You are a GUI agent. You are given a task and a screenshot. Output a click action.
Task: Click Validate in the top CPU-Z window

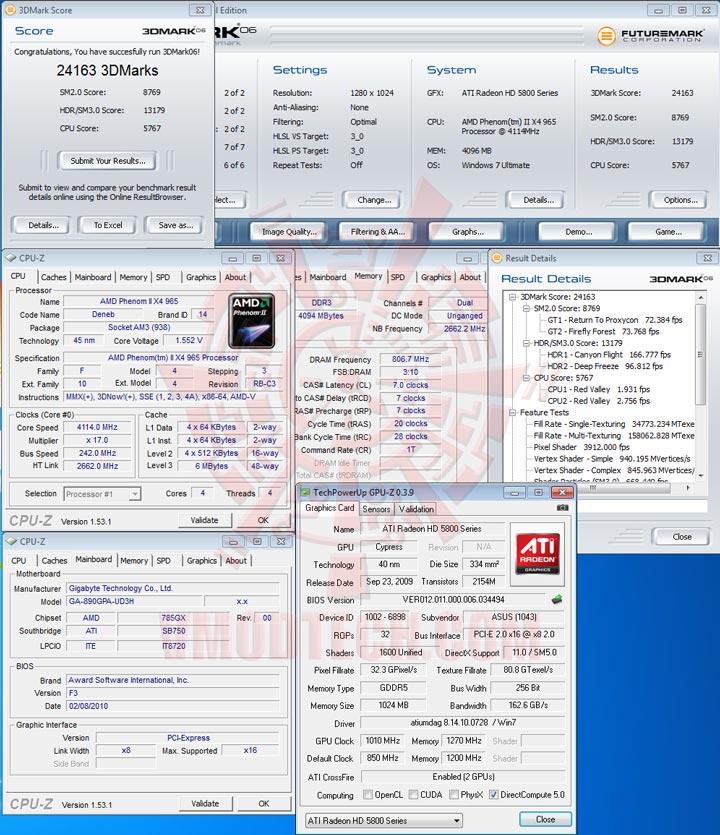[204, 520]
